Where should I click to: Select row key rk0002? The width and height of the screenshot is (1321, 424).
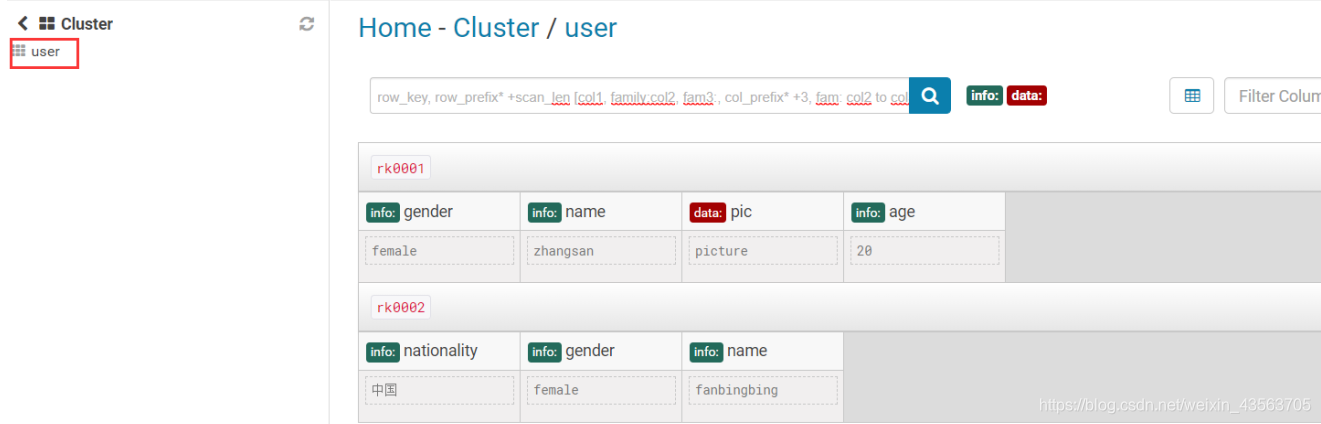point(400,307)
